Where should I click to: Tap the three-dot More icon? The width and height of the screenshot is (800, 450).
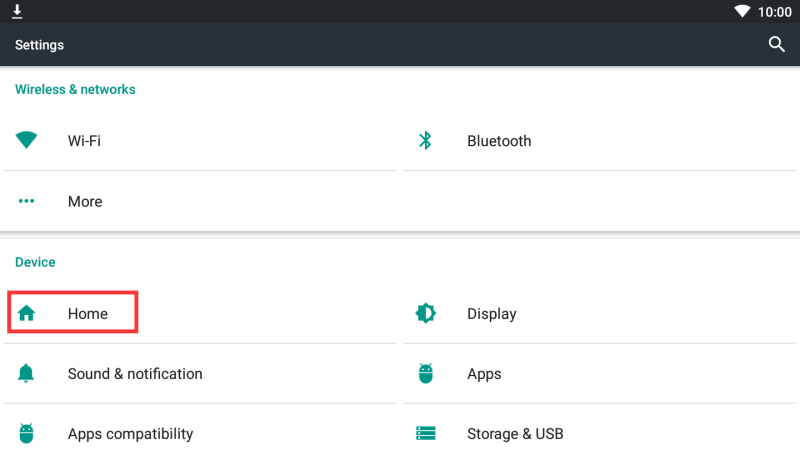click(27, 201)
